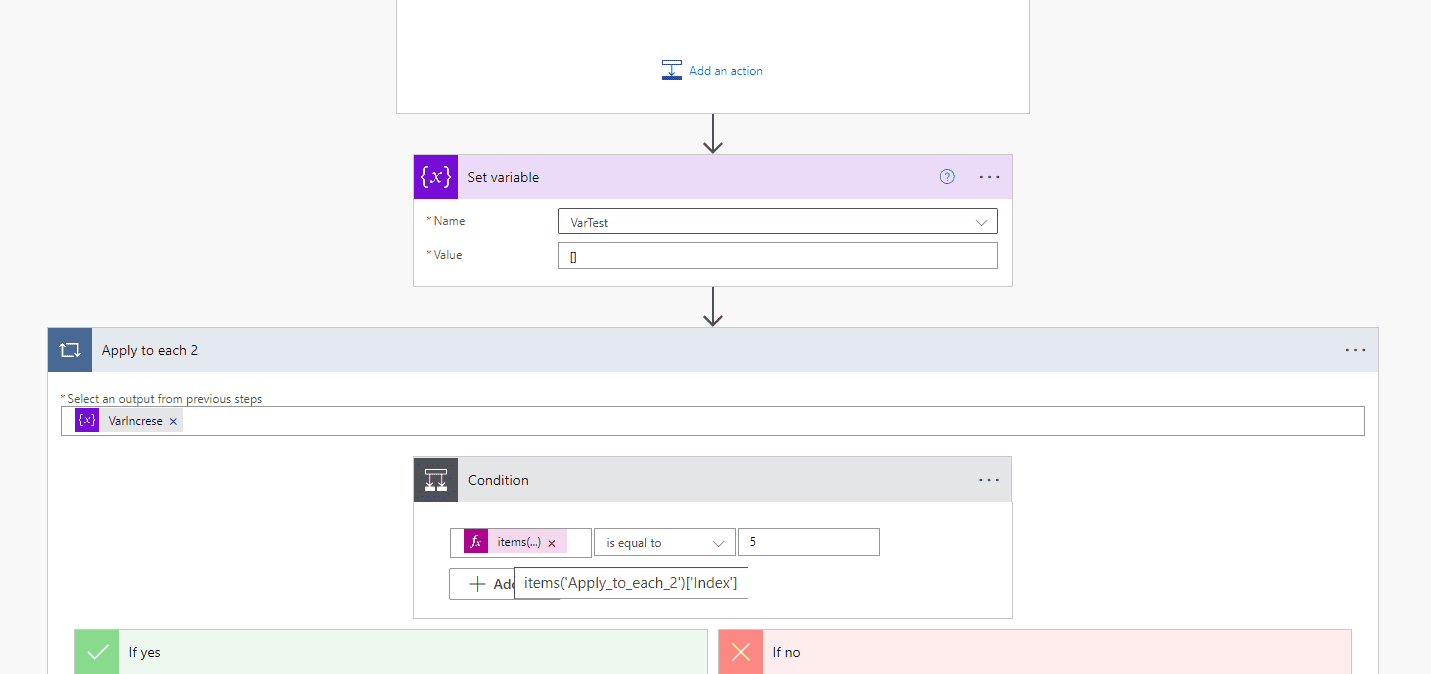Remove the items(...) expression token
This screenshot has width=1431, height=674.
(x=552, y=541)
